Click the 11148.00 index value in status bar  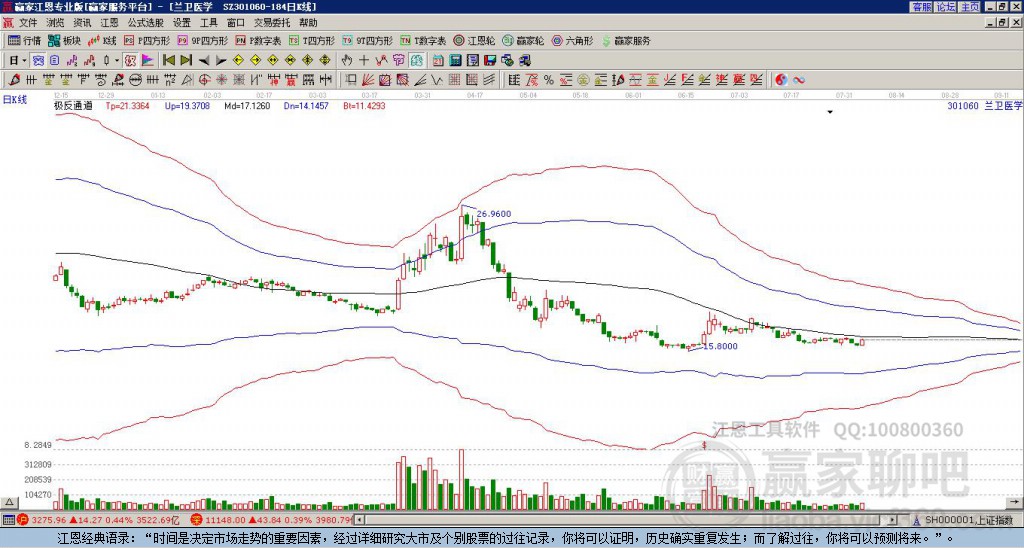click(225, 520)
